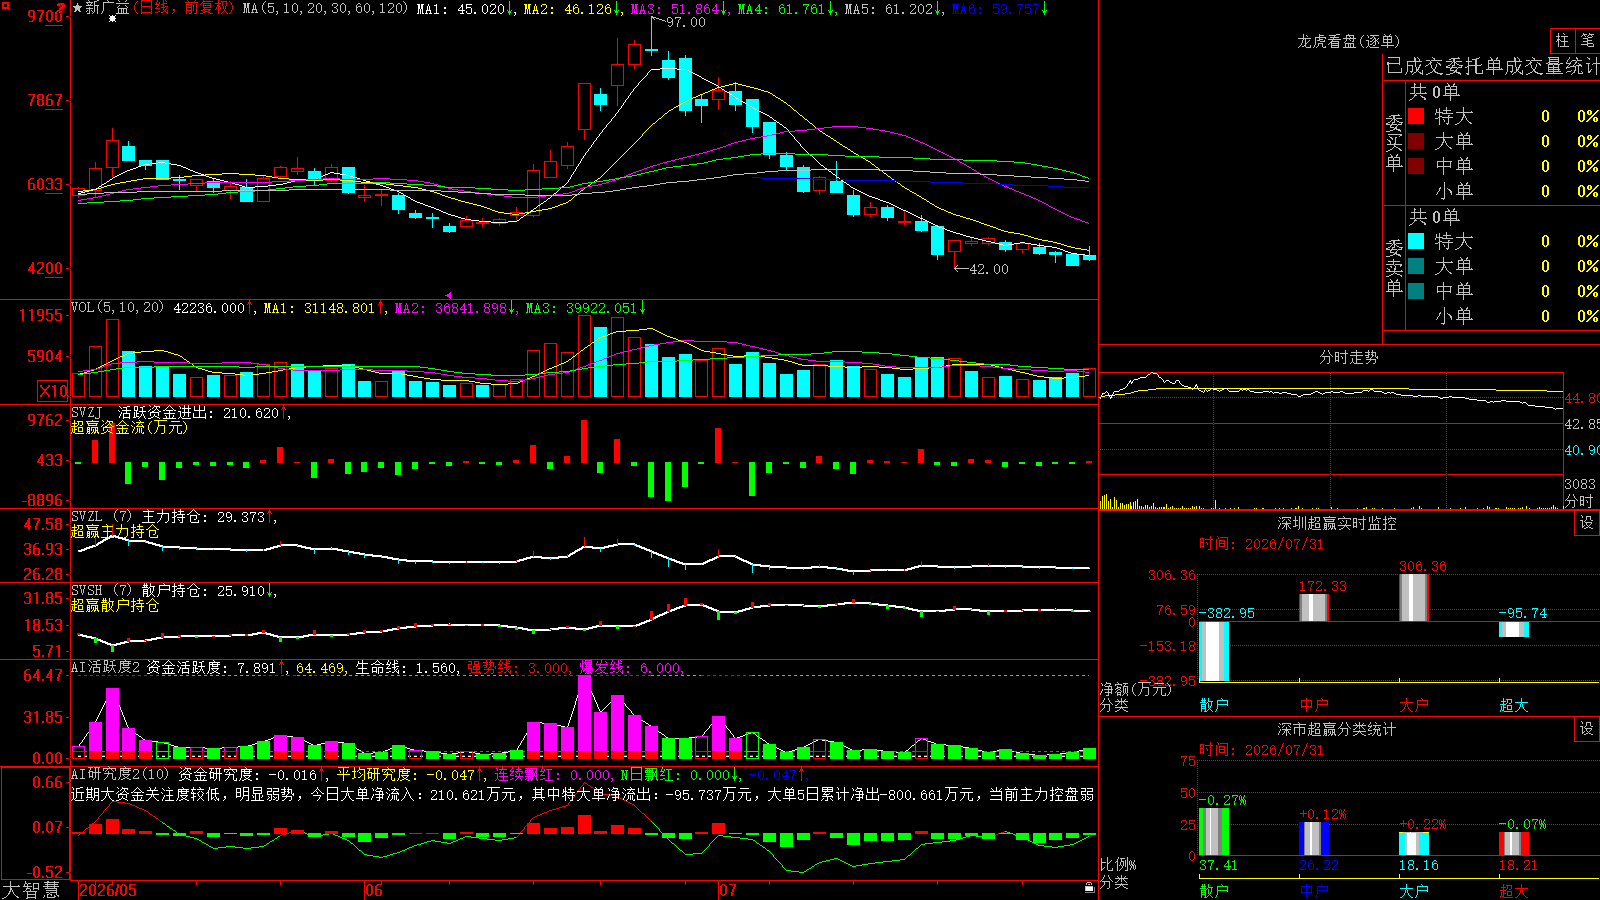
Task: Click the magenta triangle marker above the volume panel
Action: (448, 295)
